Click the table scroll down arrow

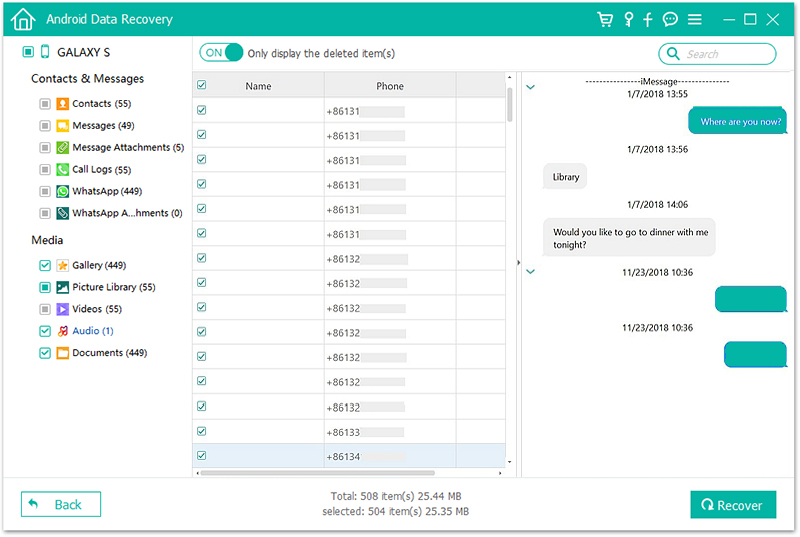click(x=509, y=462)
